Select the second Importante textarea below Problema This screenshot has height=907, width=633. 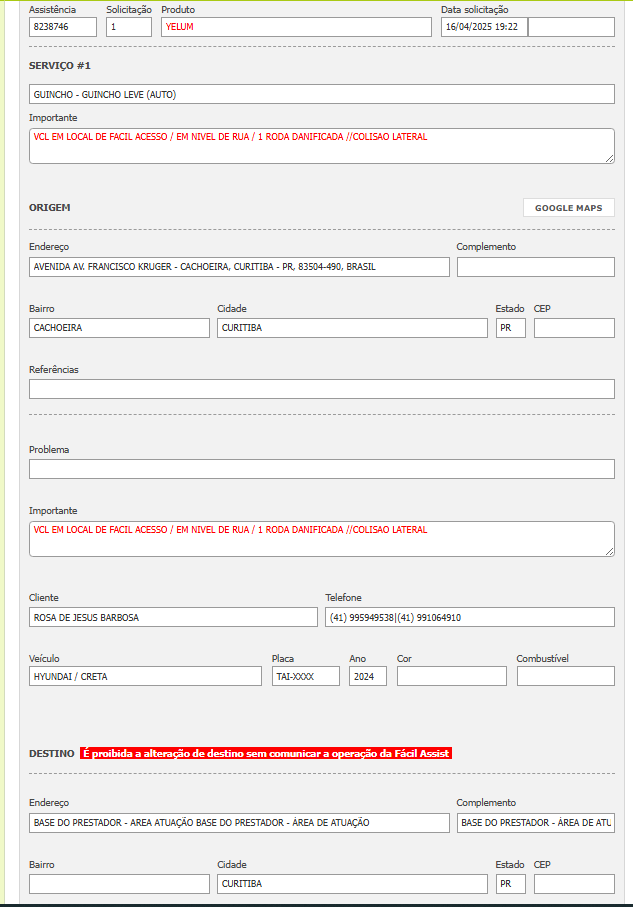pyautogui.click(x=322, y=539)
